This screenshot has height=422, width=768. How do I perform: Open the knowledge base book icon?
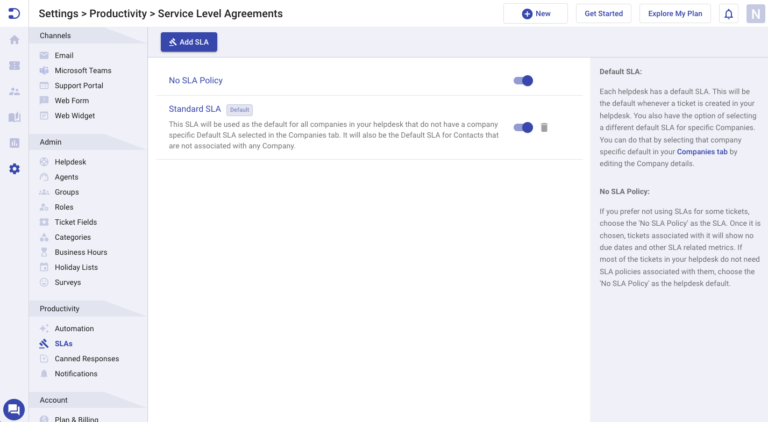click(14, 117)
